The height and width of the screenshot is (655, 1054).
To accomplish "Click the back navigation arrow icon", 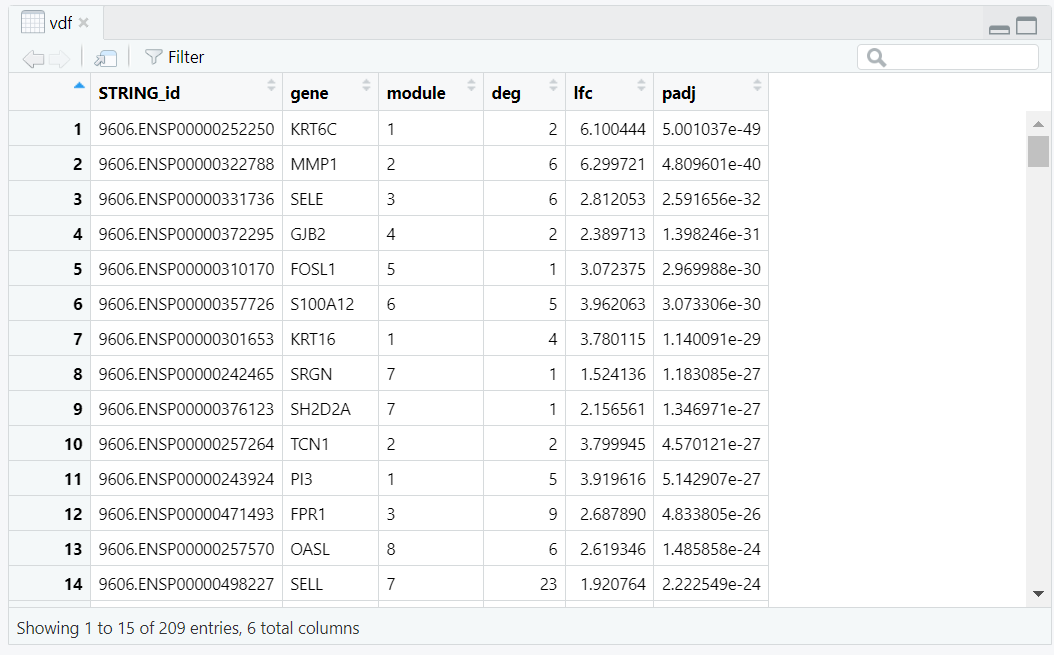I will [32, 58].
